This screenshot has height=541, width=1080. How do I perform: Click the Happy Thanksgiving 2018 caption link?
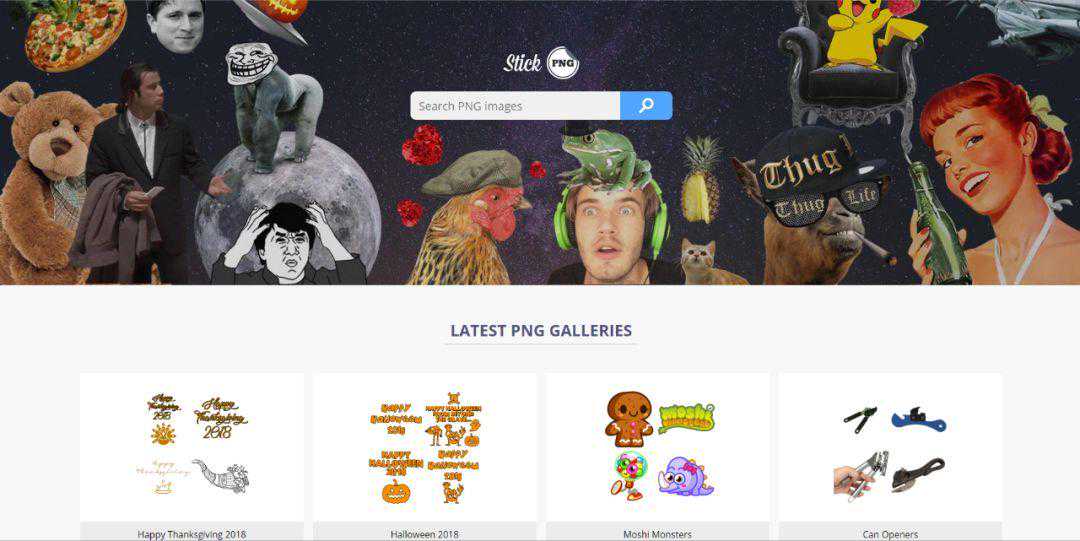pyautogui.click(x=191, y=534)
